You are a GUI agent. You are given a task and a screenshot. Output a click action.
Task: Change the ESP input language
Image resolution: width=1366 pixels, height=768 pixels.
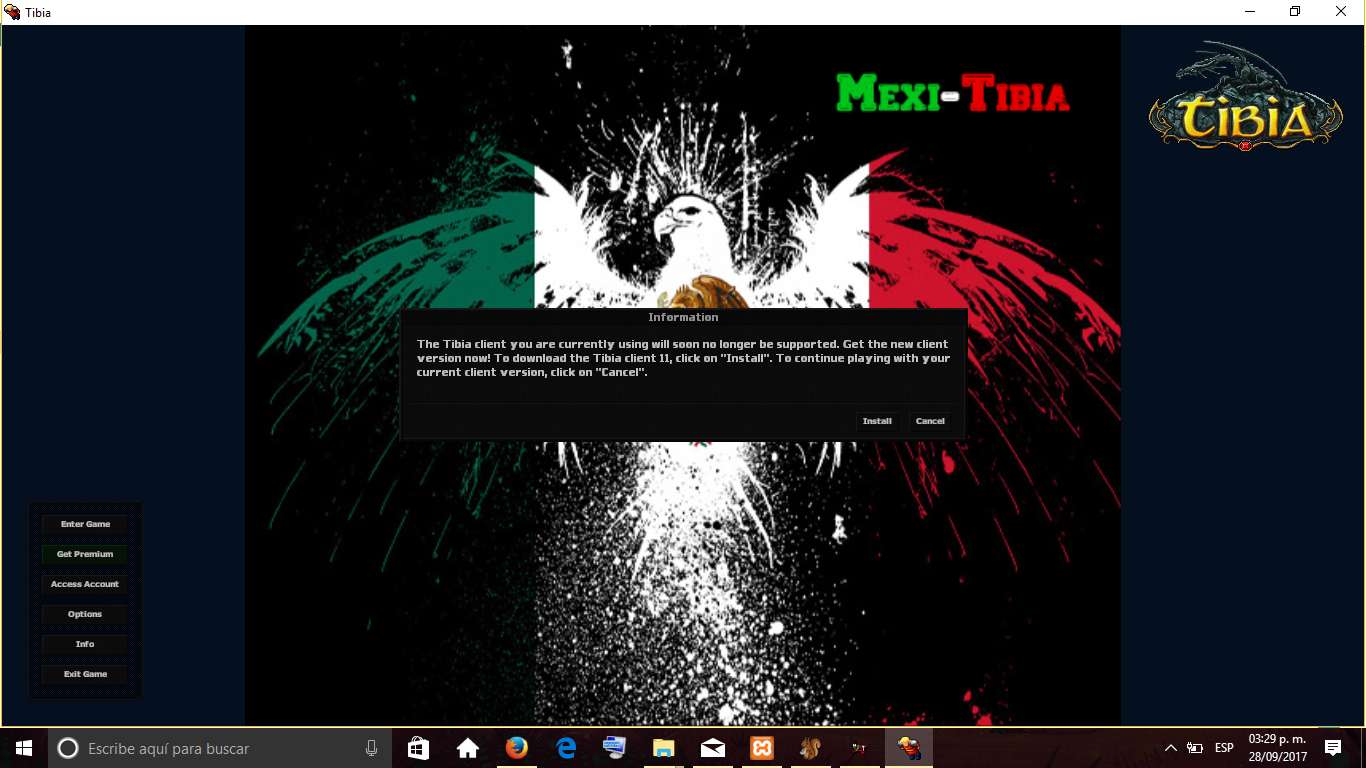(x=1224, y=748)
